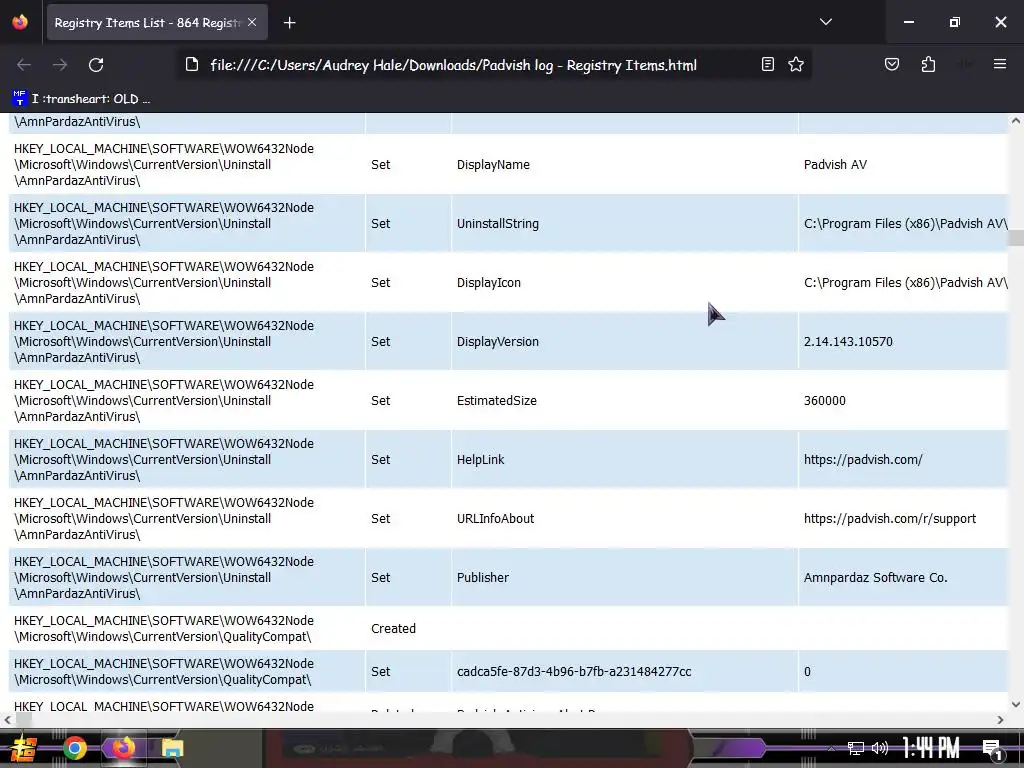This screenshot has height=768, width=1024.
Task: Click the 'DisplayVersion' cell
Action: coord(624,342)
